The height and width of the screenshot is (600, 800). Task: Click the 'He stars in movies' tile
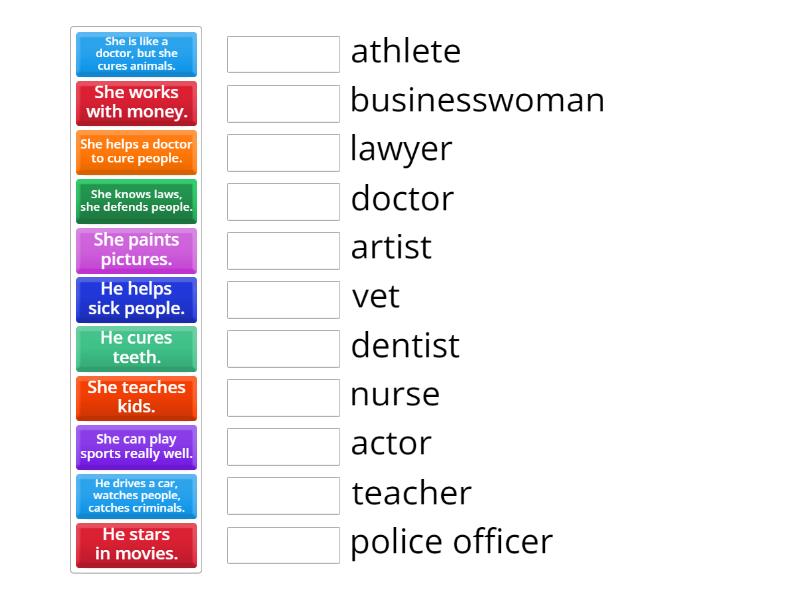[x=136, y=545]
